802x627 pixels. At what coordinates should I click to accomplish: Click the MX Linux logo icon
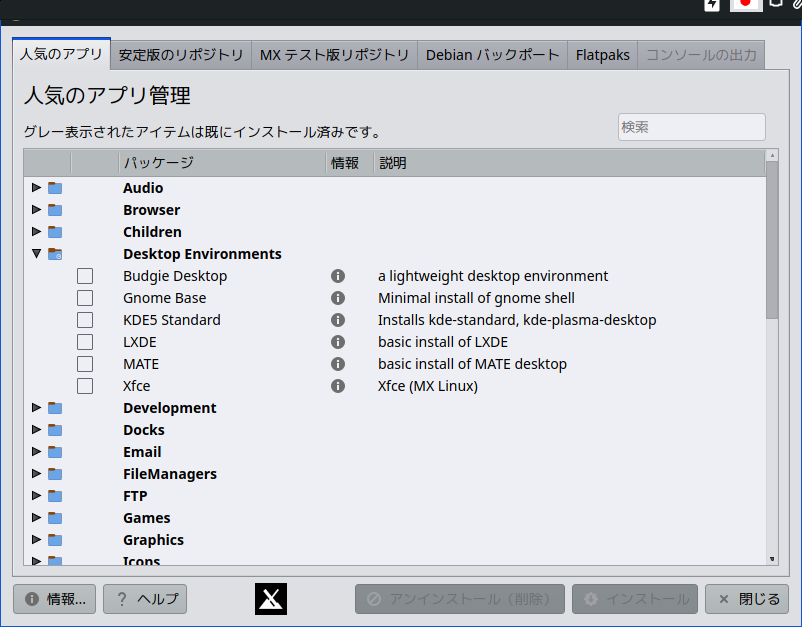point(271,599)
